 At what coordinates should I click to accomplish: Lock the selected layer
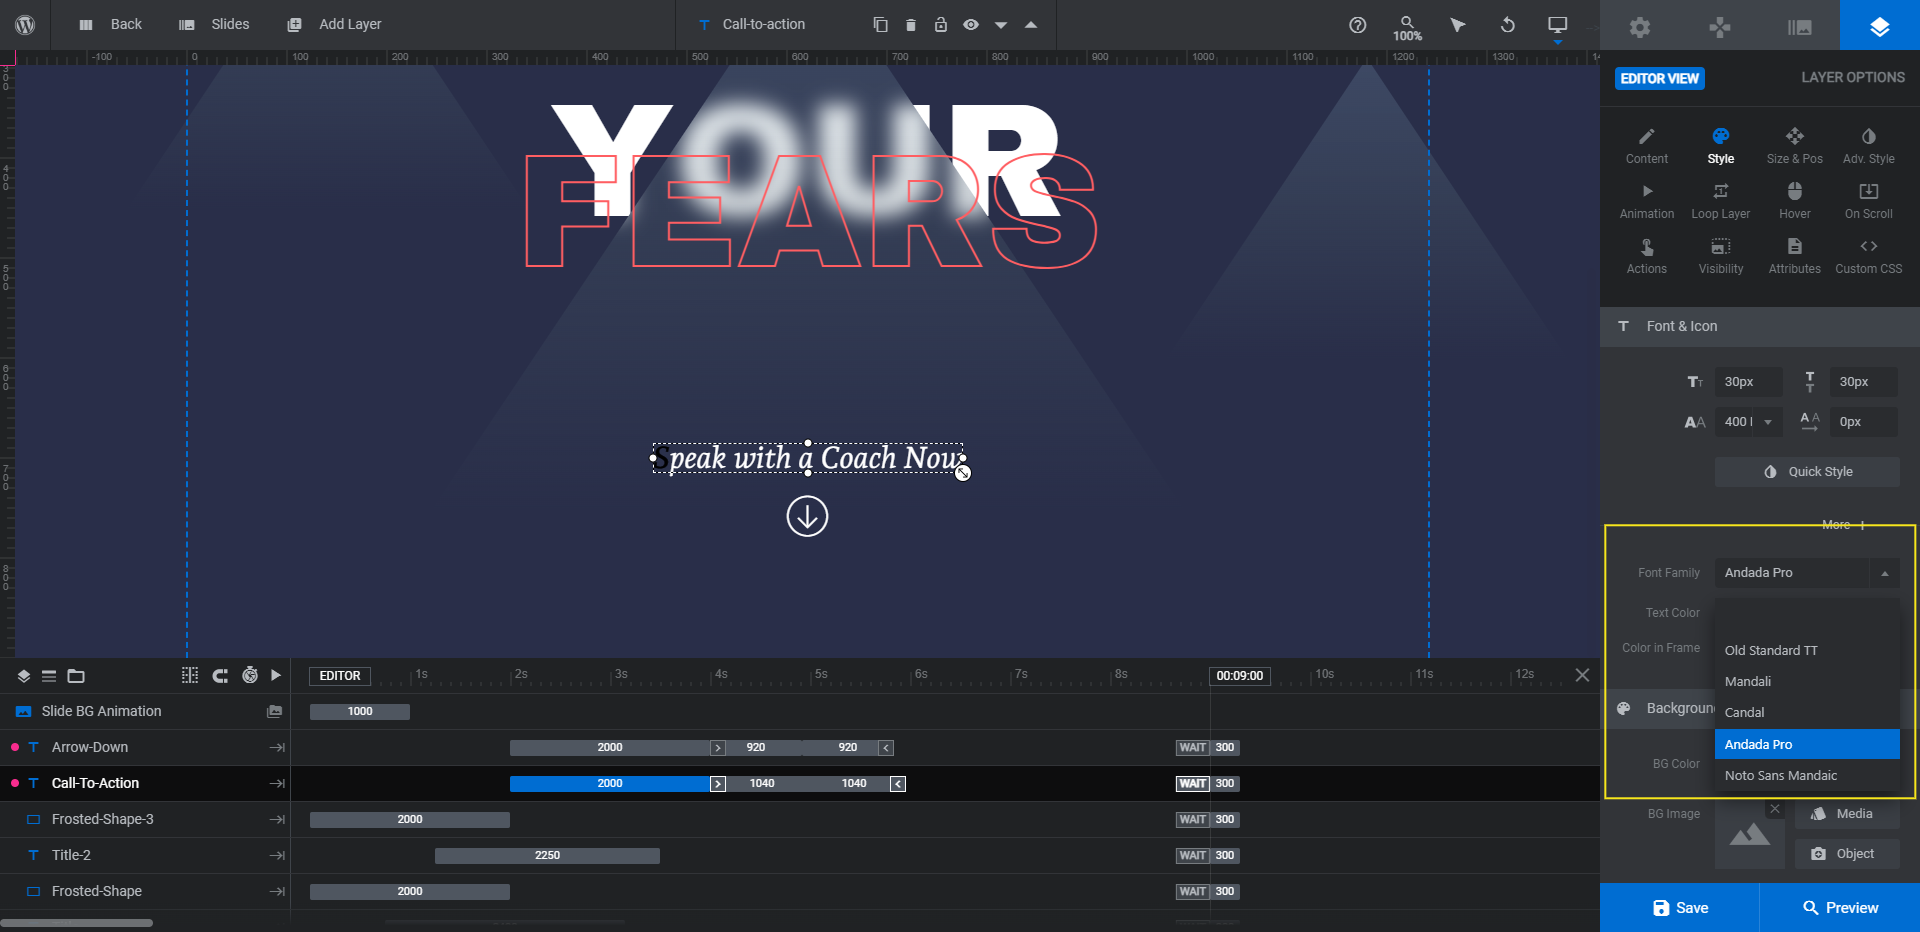click(941, 25)
